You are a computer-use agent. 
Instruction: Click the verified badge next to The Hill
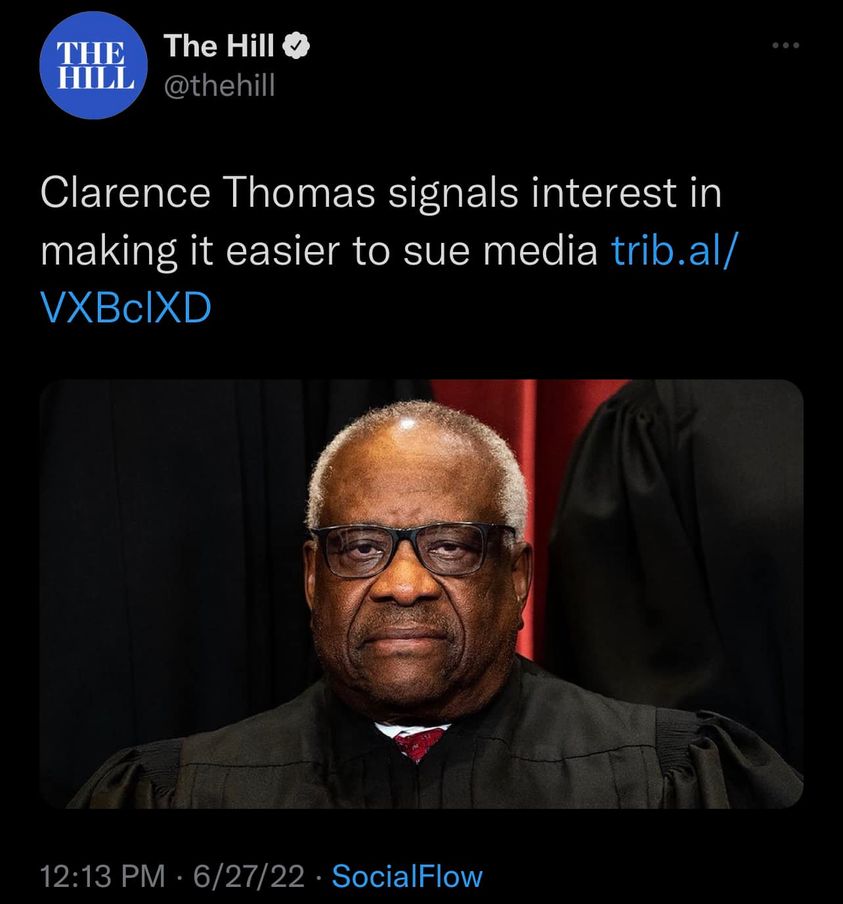[299, 45]
